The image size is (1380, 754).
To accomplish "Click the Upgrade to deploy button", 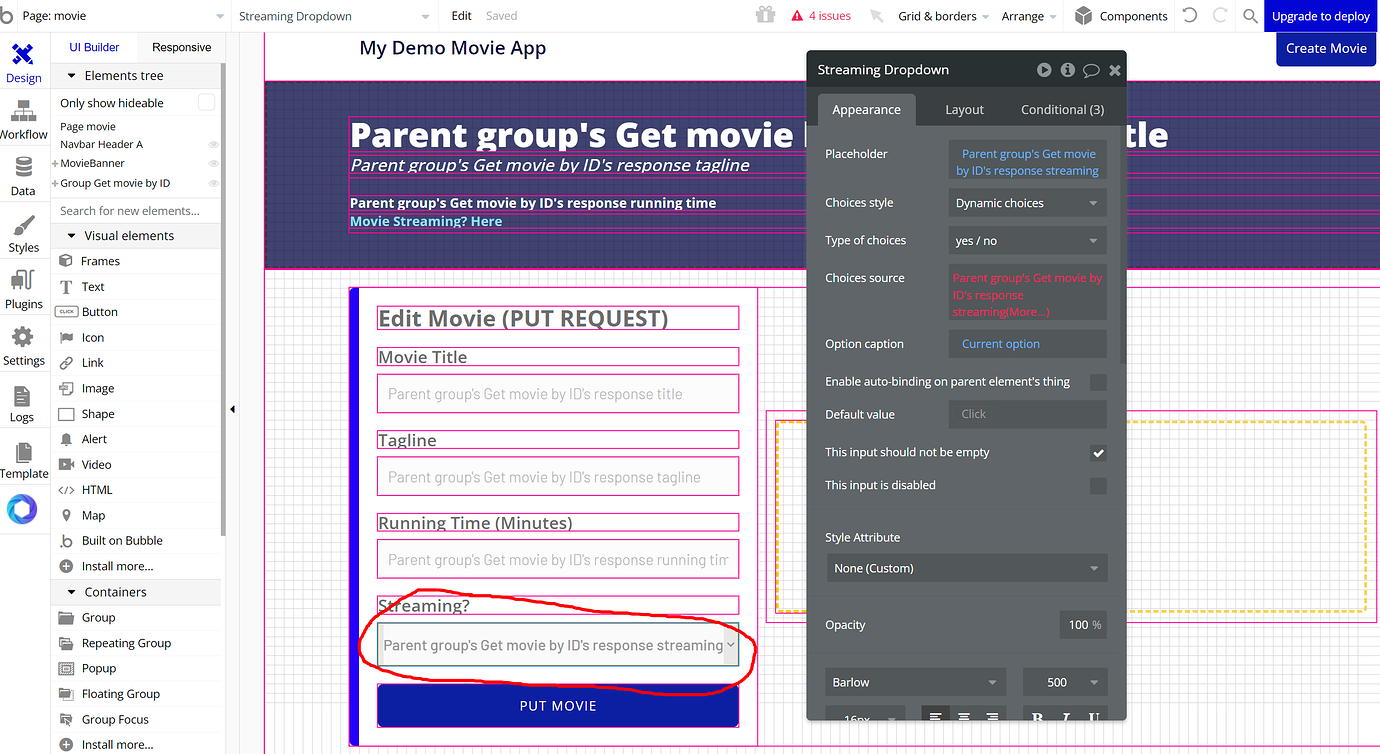I will (x=1320, y=16).
